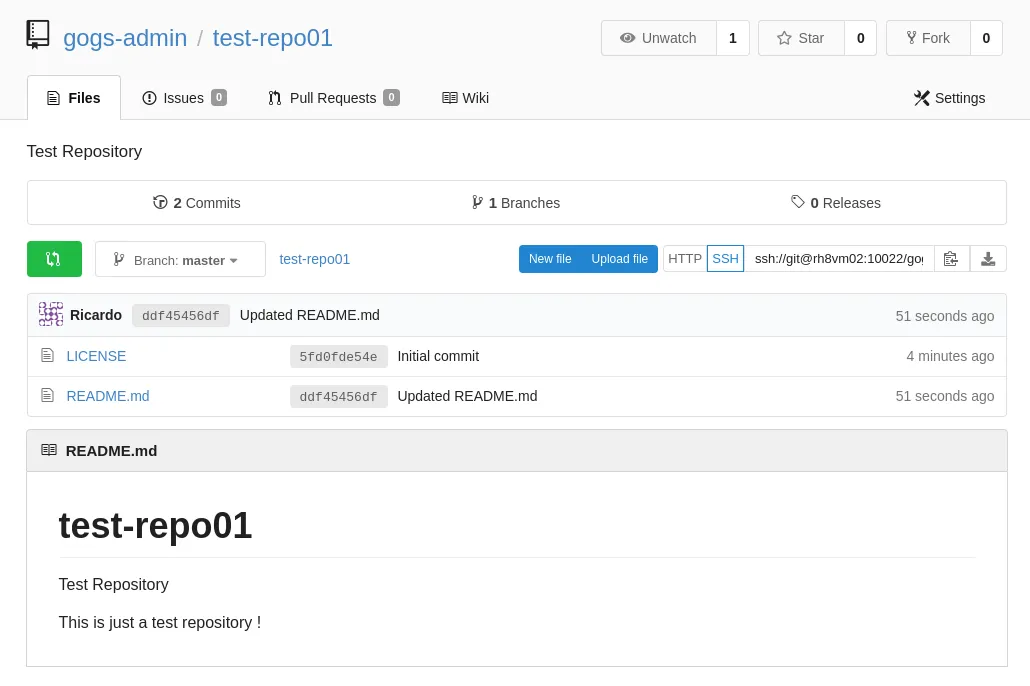
Task: Switch clone protocol to HTTP
Action: coord(685,258)
